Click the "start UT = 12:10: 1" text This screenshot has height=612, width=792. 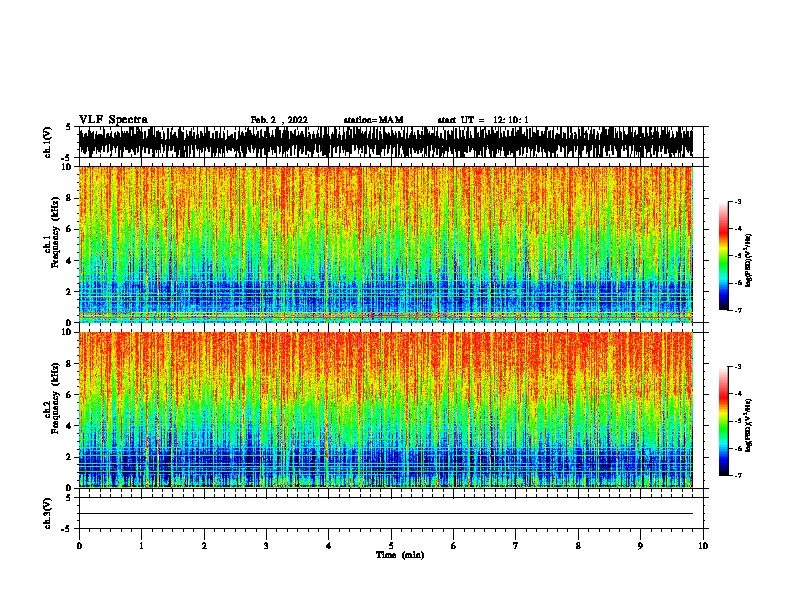[483, 120]
